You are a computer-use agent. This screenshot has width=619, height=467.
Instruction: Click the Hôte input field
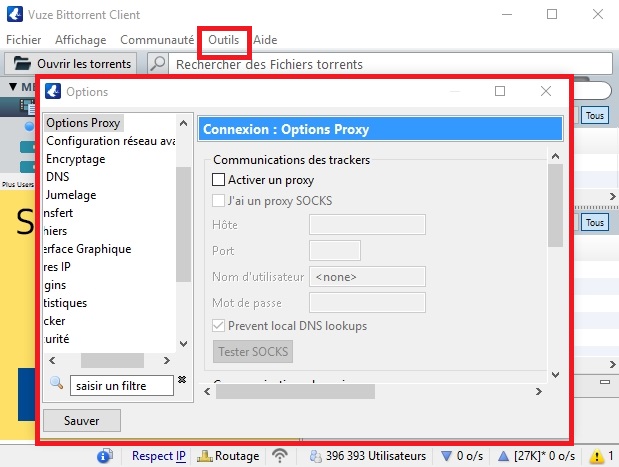(x=367, y=225)
